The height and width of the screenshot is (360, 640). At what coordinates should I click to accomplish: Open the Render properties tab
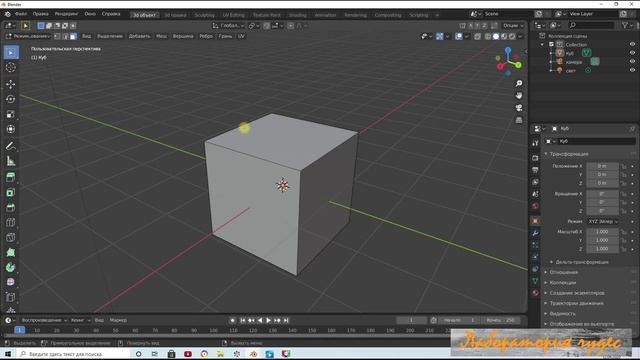535,158
